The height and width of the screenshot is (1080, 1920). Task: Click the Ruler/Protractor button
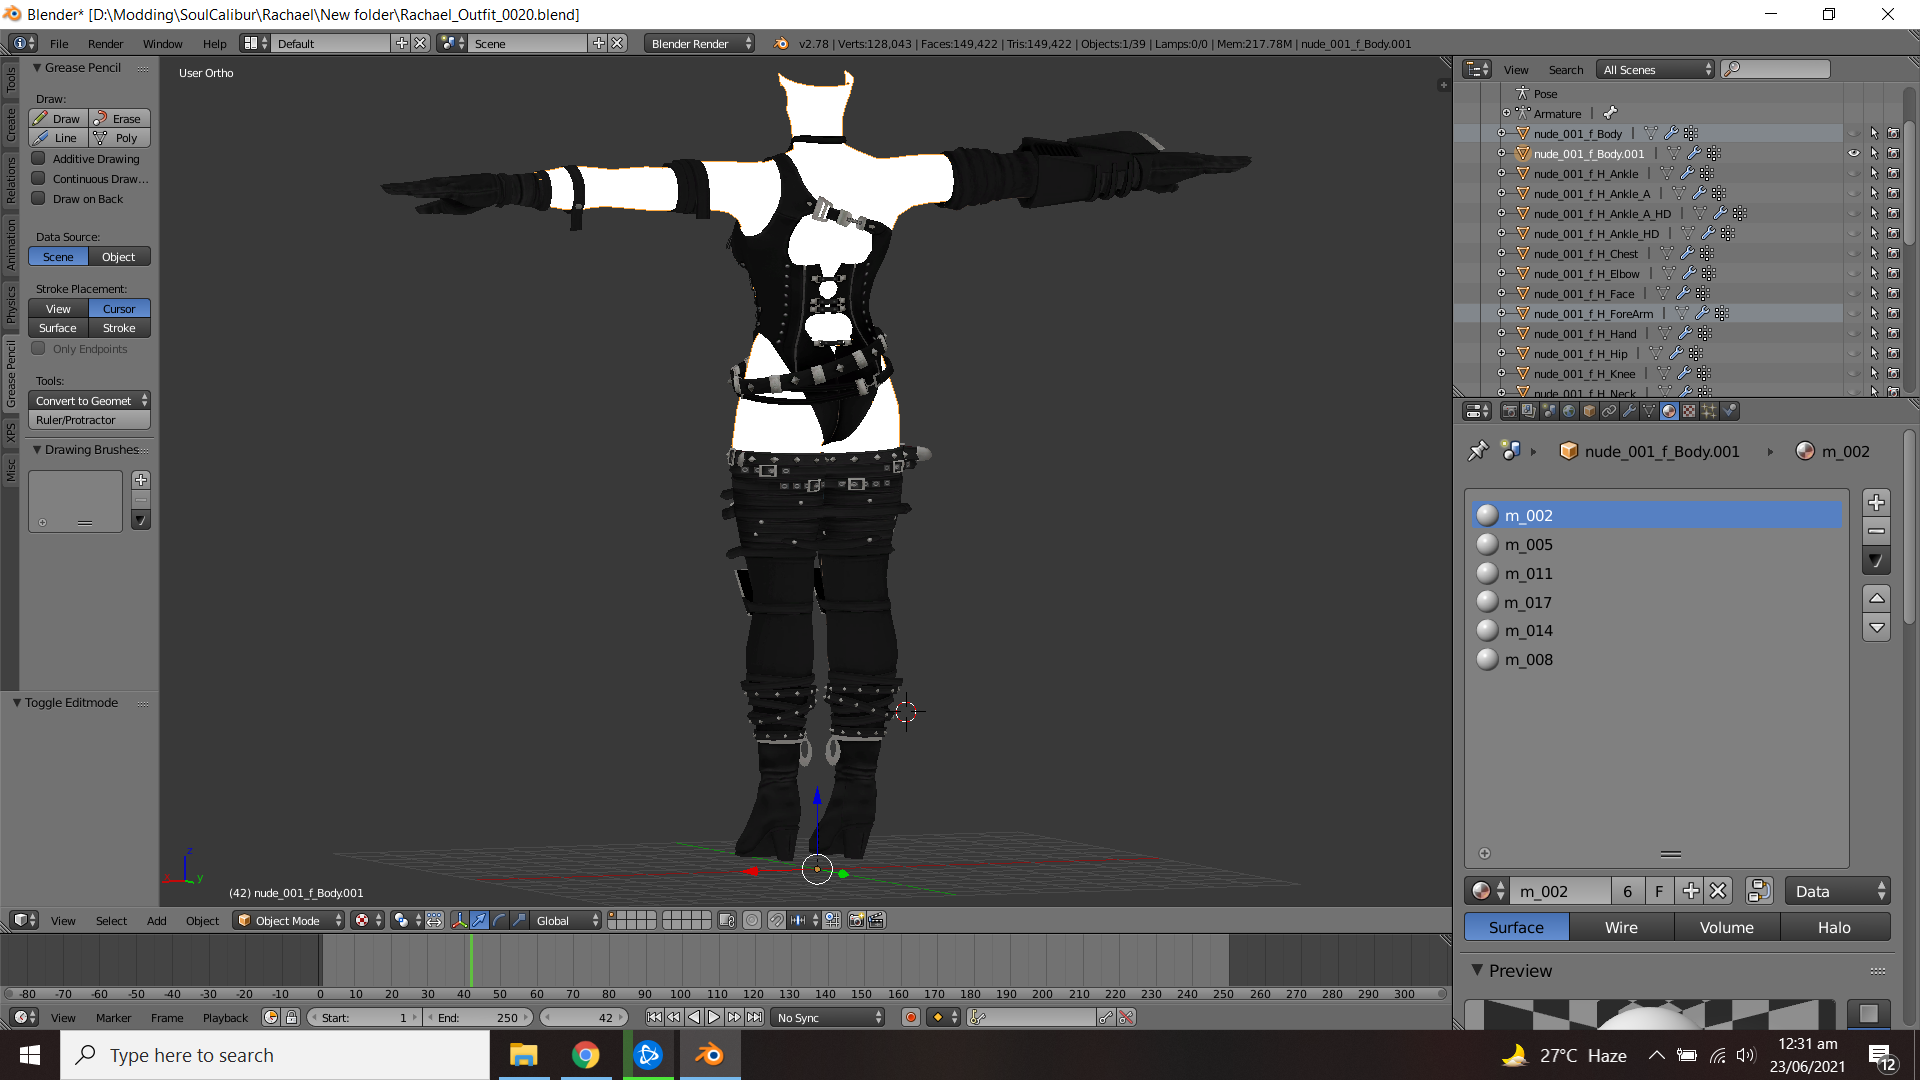click(x=89, y=420)
